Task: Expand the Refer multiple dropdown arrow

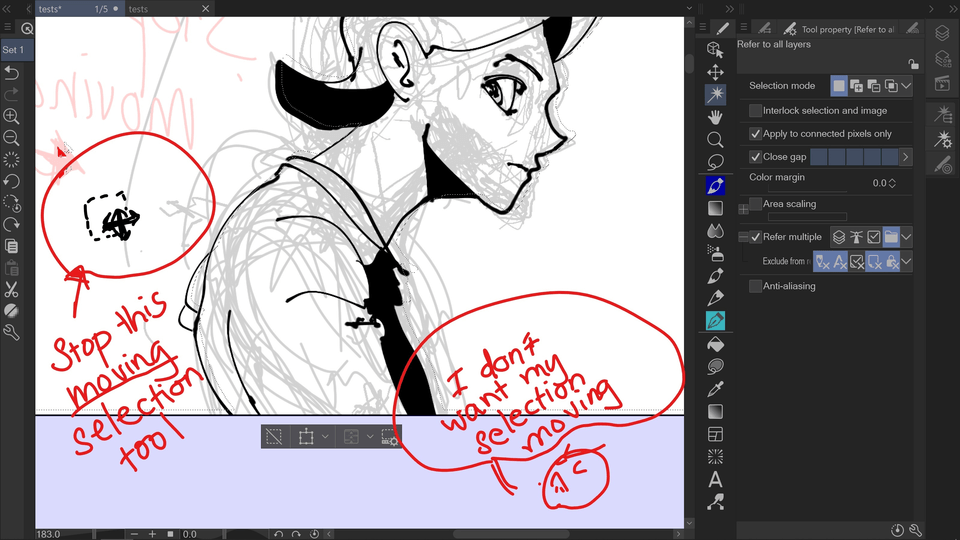Action: [906, 237]
